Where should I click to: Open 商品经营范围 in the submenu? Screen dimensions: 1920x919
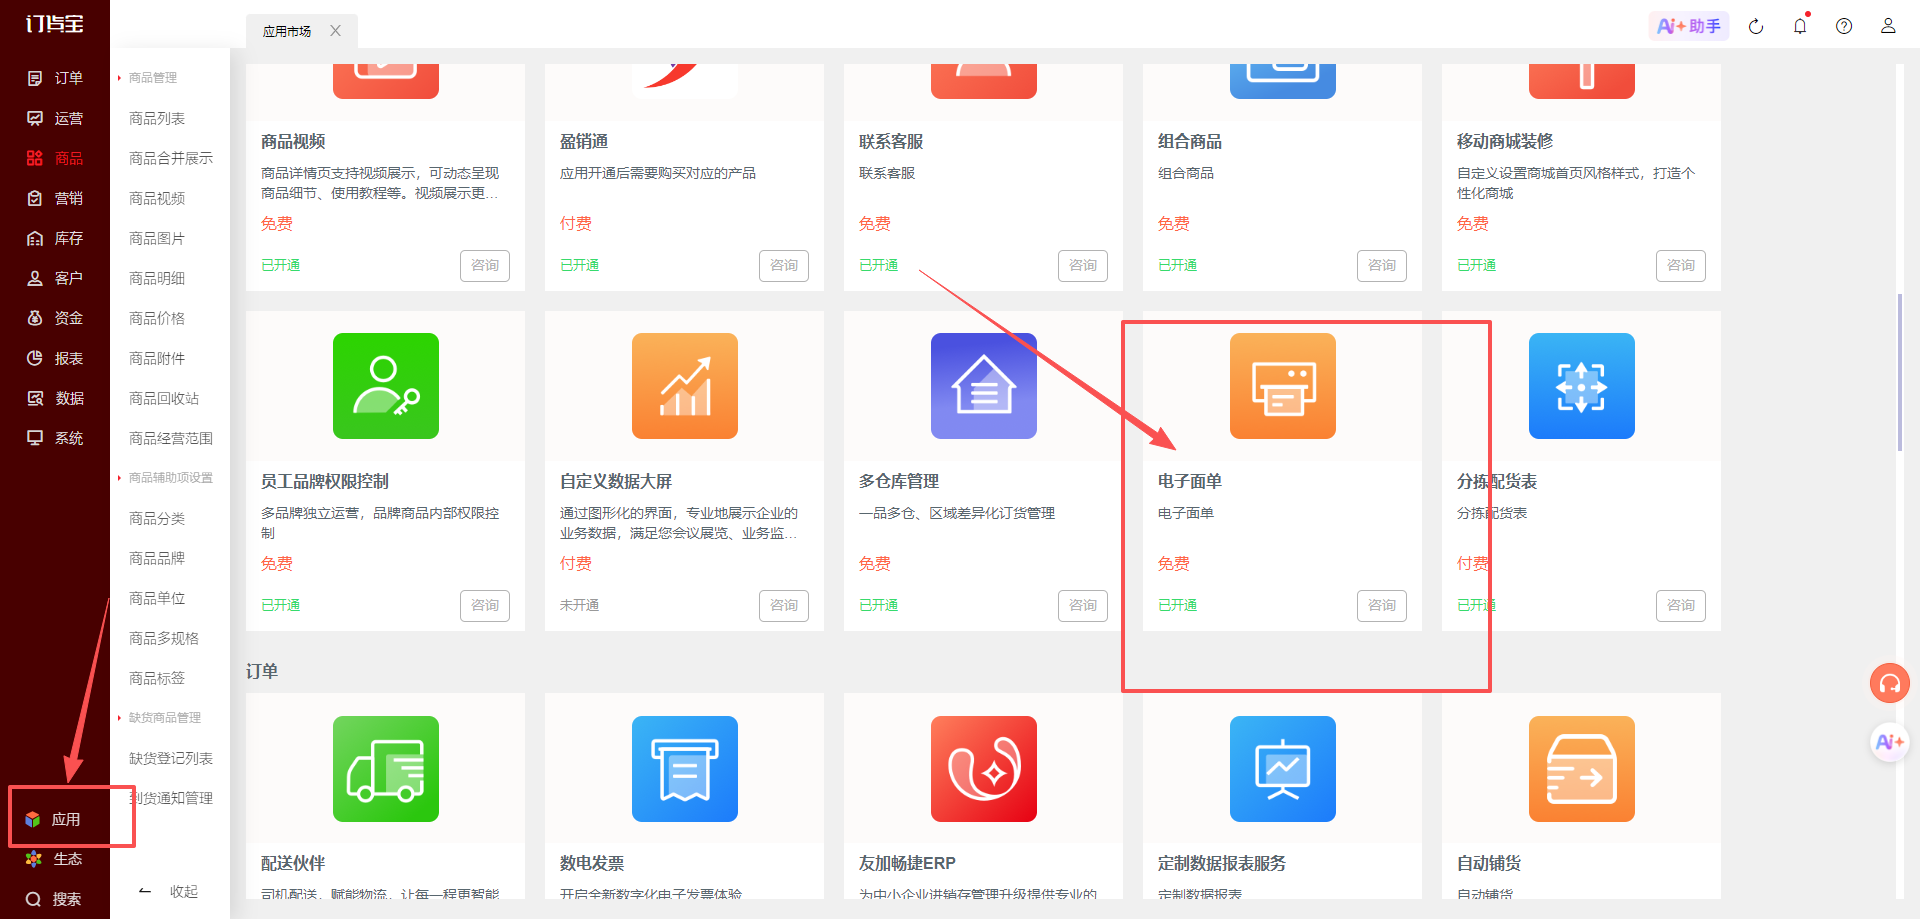pyautogui.click(x=171, y=438)
